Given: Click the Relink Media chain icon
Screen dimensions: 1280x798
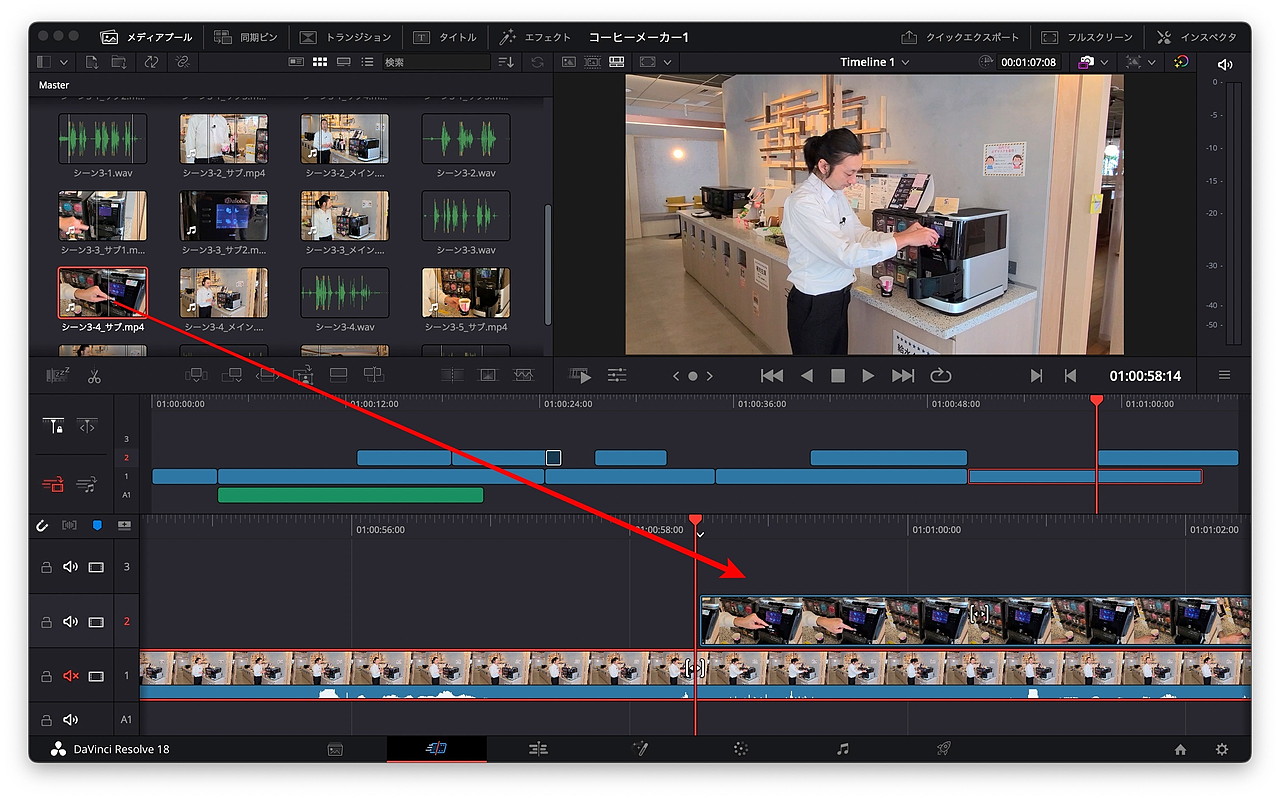Looking at the screenshot, I should click(x=182, y=62).
